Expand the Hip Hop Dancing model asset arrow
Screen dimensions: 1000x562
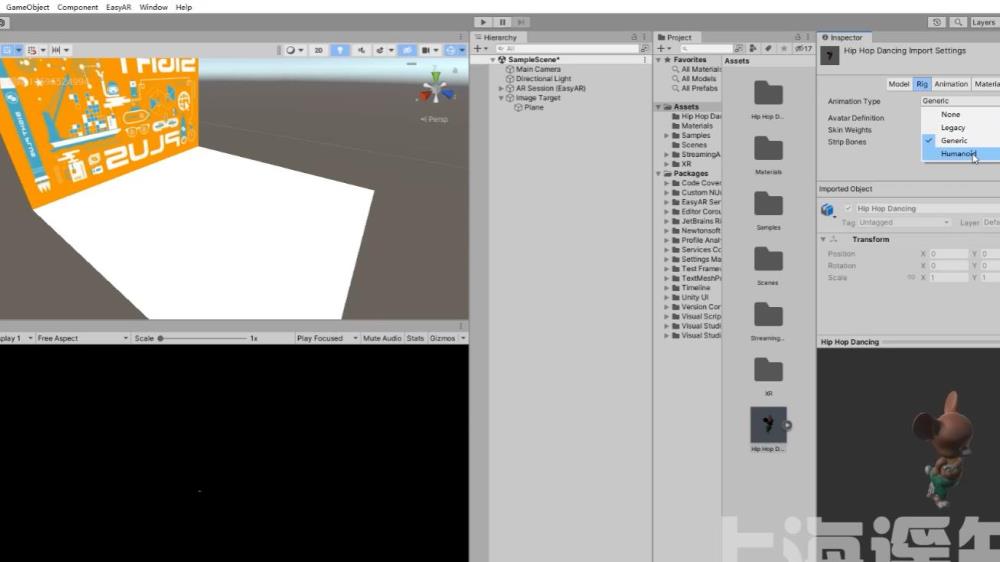click(x=788, y=425)
